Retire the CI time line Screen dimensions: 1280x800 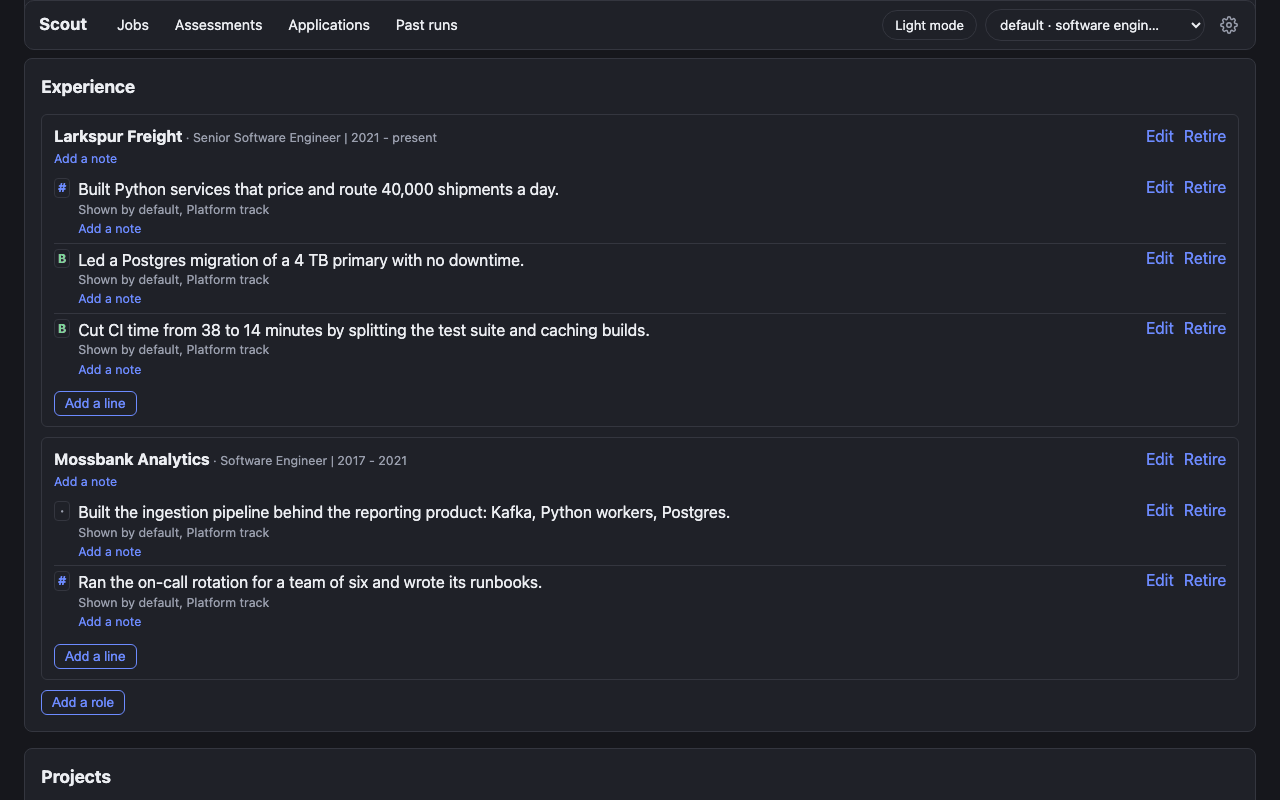click(x=1205, y=328)
